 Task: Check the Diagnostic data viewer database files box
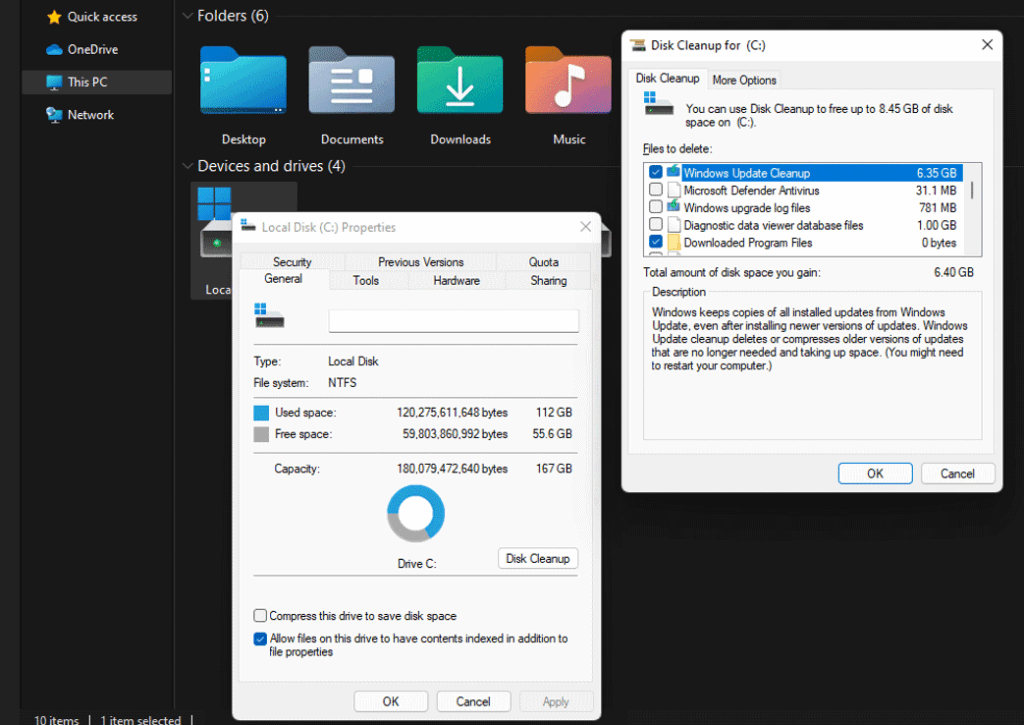(656, 225)
